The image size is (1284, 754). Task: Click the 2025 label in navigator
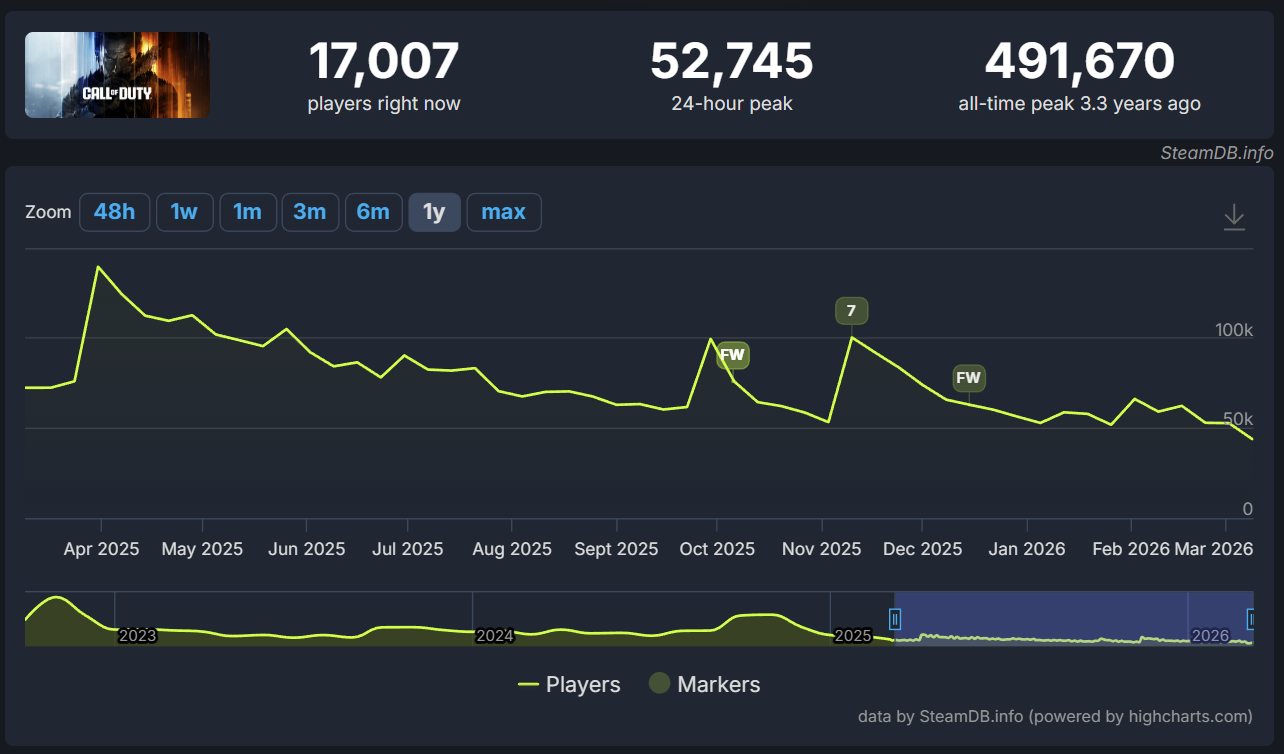[853, 636]
